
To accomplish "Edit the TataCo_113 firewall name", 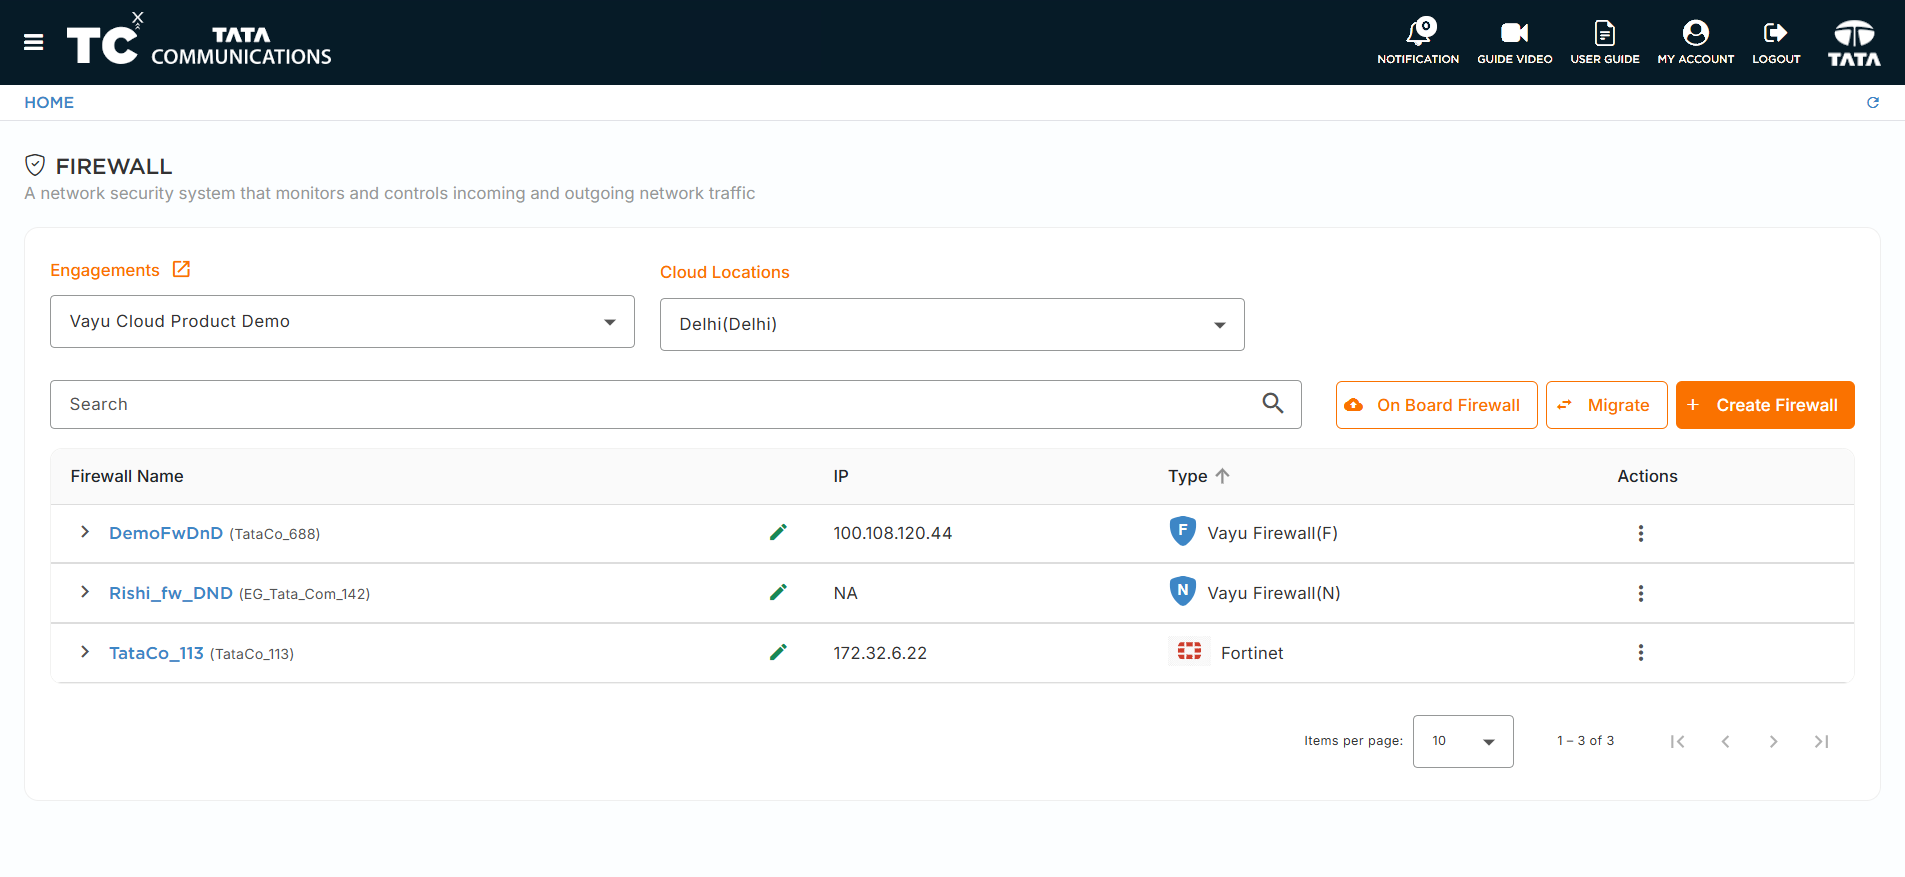I will point(778,652).
